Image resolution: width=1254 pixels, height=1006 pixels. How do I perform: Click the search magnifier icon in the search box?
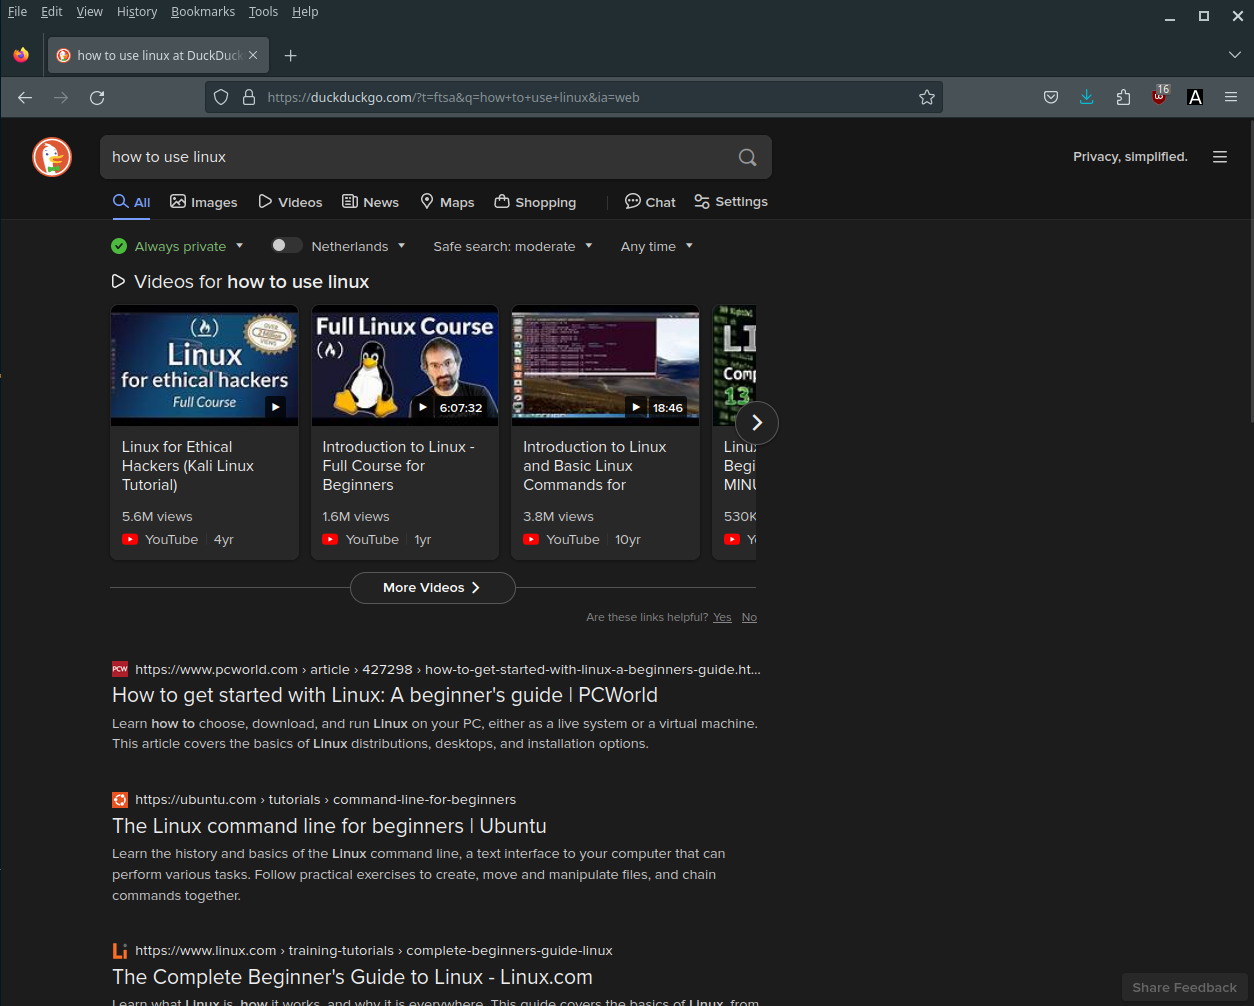tap(747, 157)
